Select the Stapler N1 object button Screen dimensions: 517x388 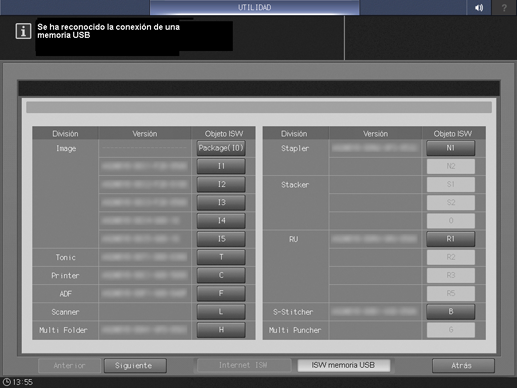coord(451,148)
